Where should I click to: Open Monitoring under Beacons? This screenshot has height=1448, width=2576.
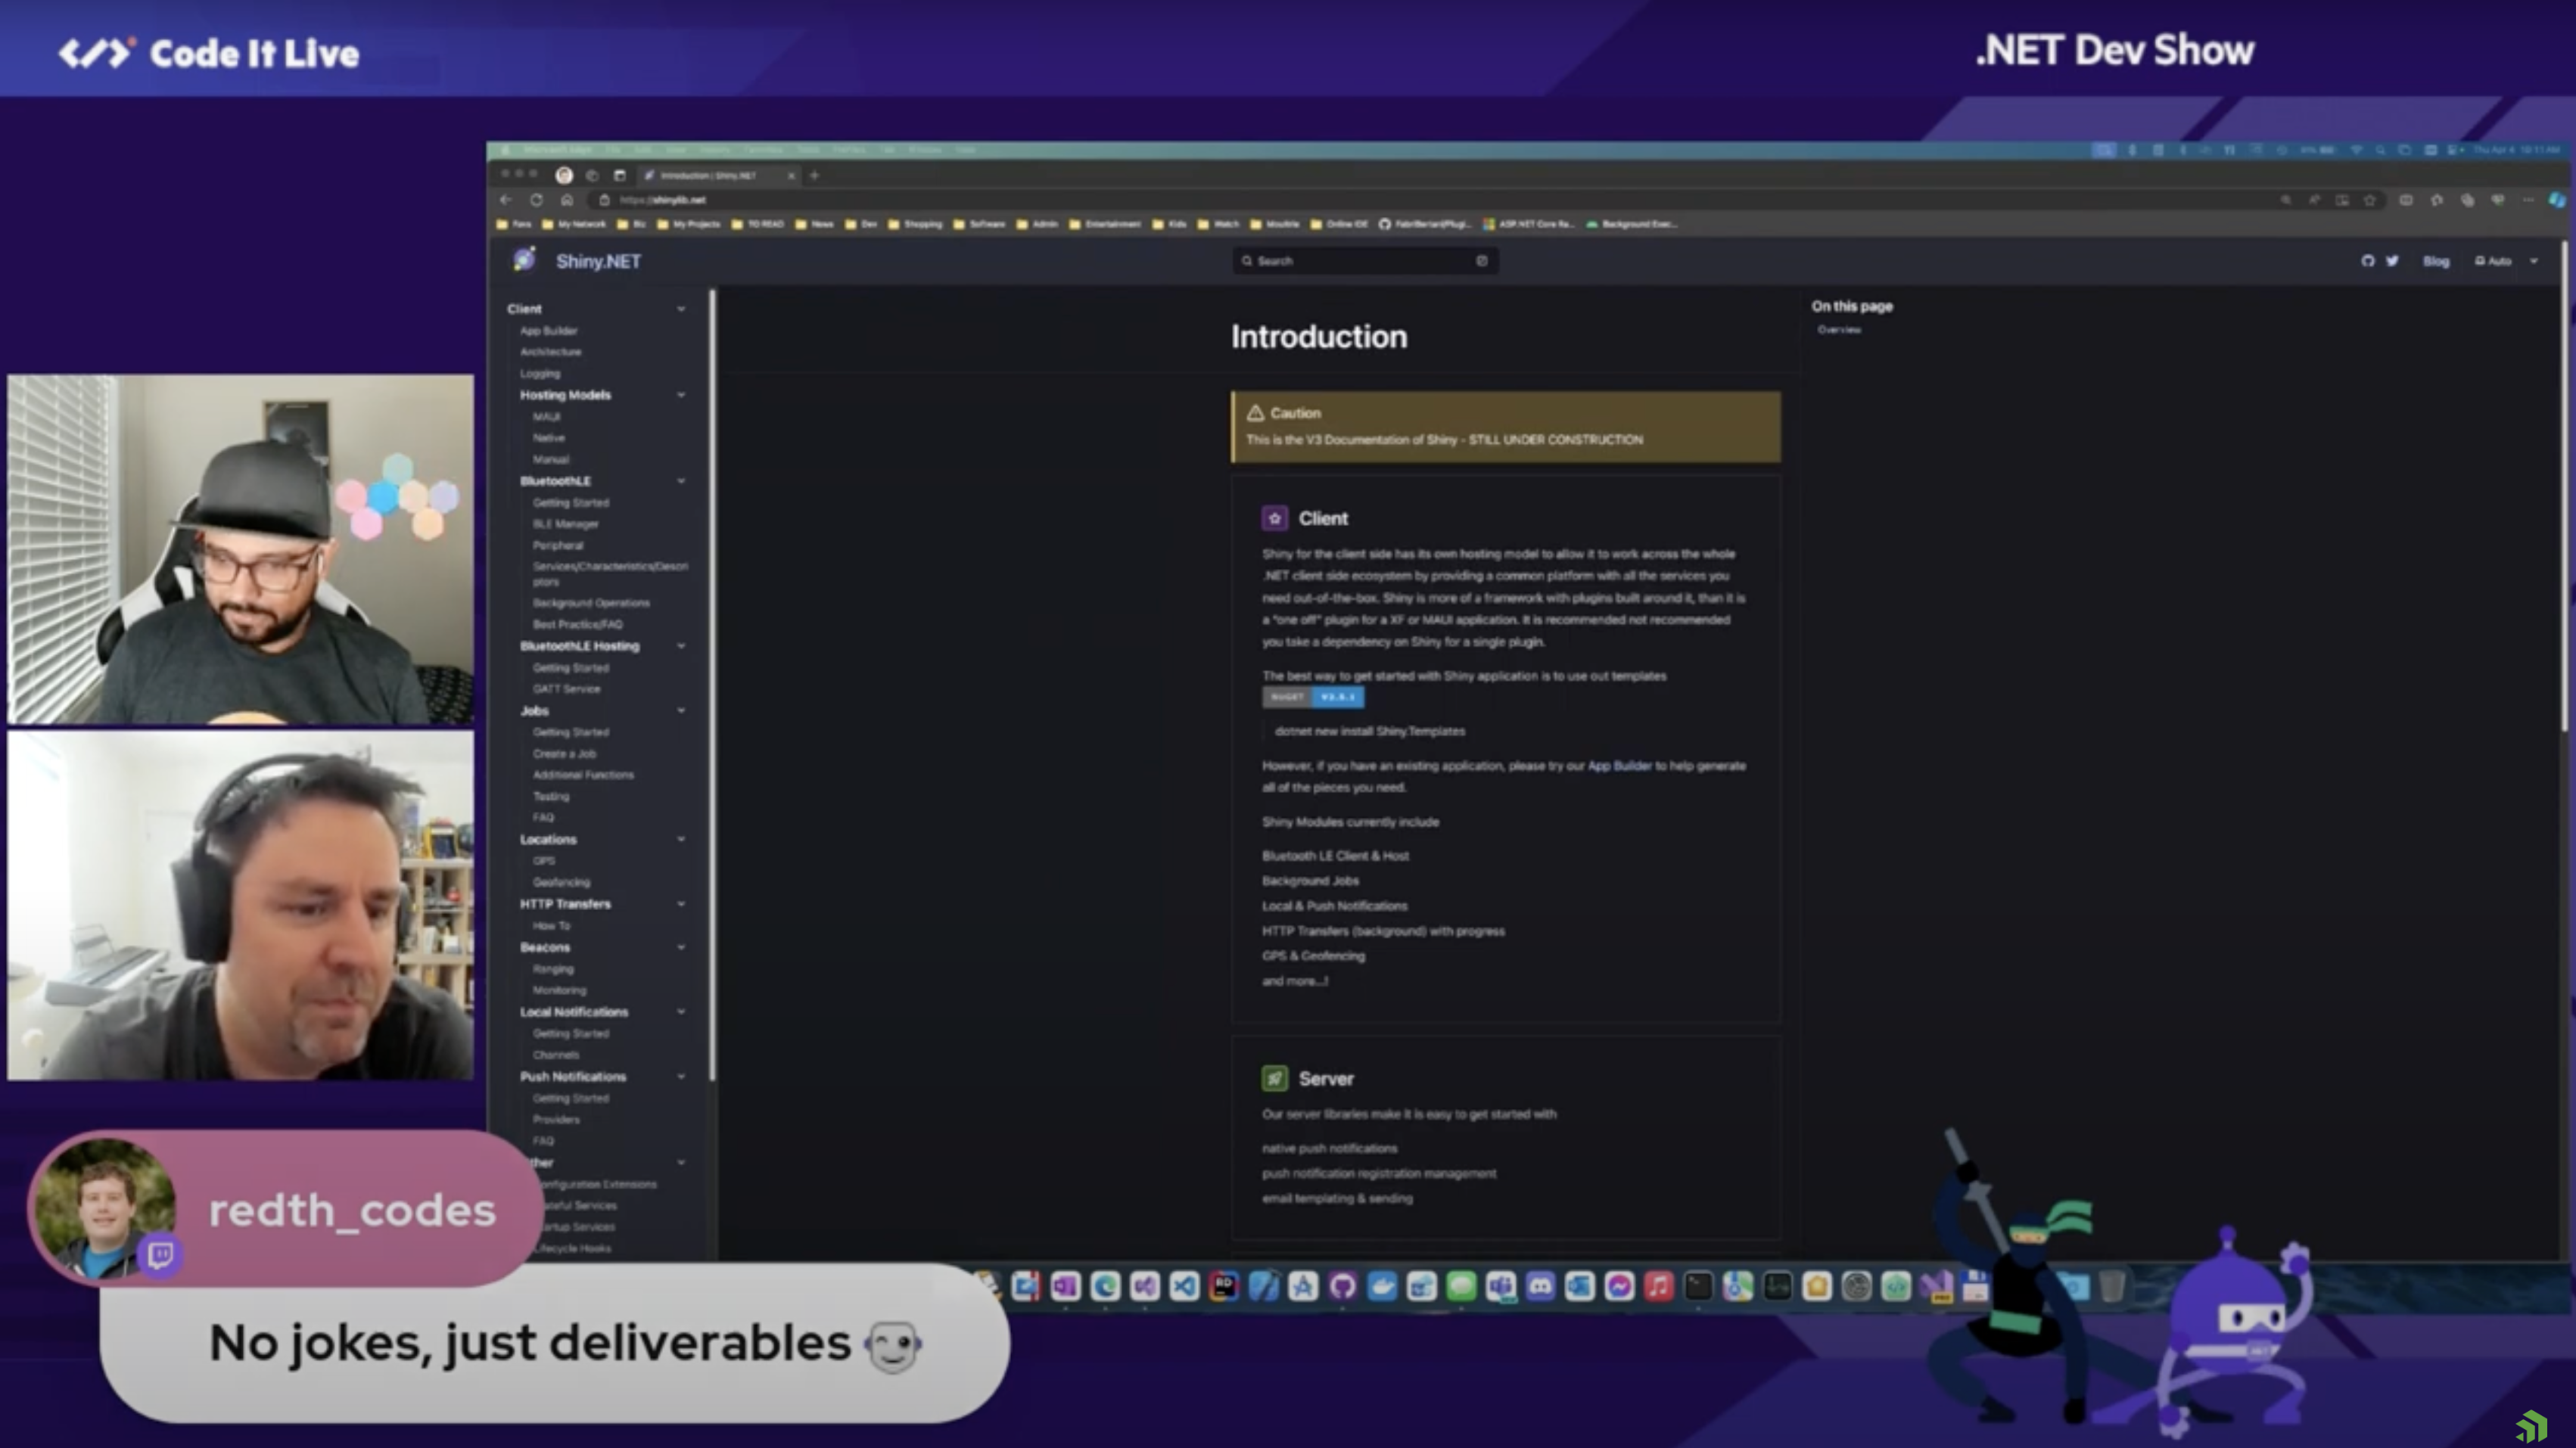coord(559,990)
